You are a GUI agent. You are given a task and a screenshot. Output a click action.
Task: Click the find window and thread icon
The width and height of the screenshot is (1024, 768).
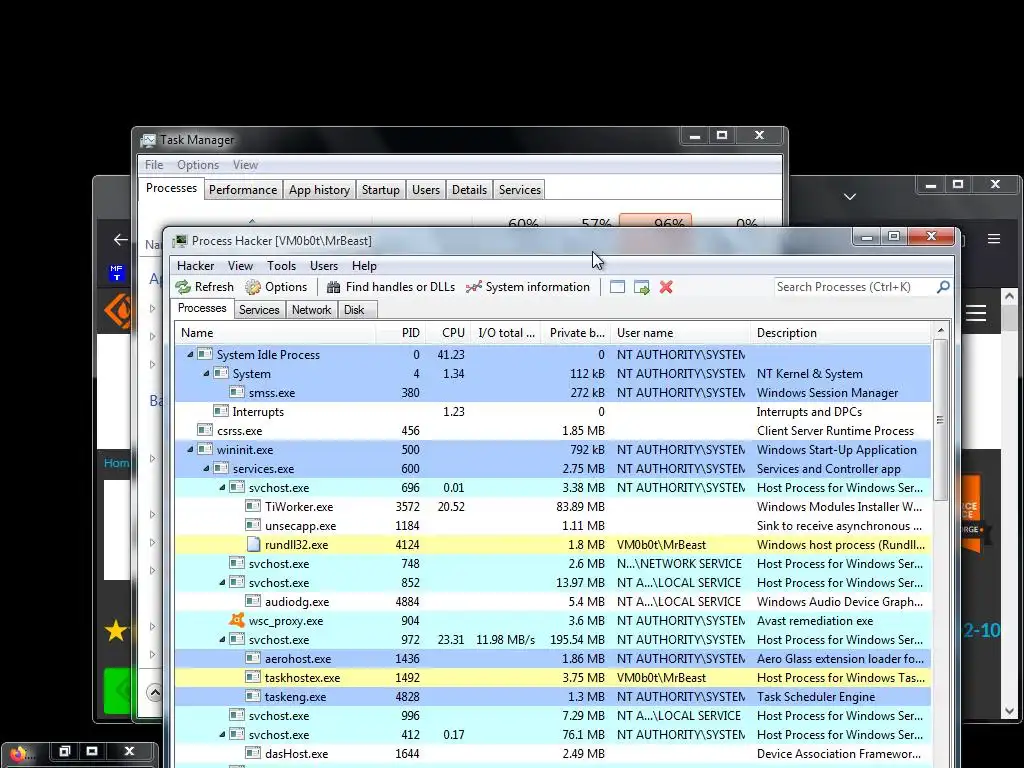[642, 287]
